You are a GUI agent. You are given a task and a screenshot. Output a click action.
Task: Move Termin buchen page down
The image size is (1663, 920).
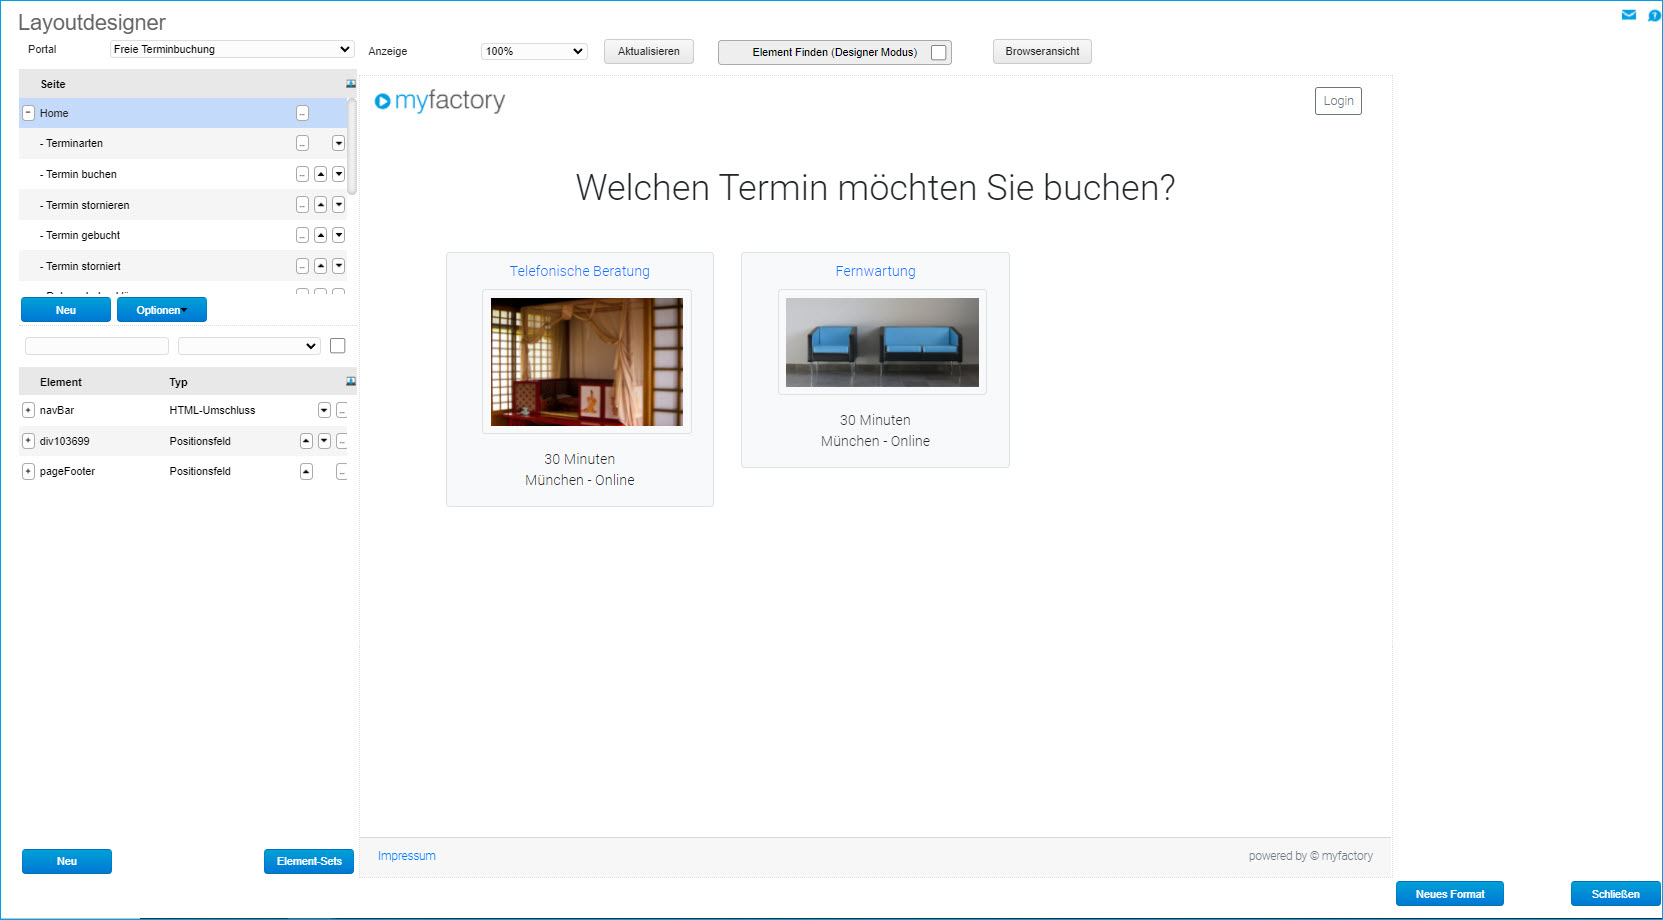click(338, 174)
